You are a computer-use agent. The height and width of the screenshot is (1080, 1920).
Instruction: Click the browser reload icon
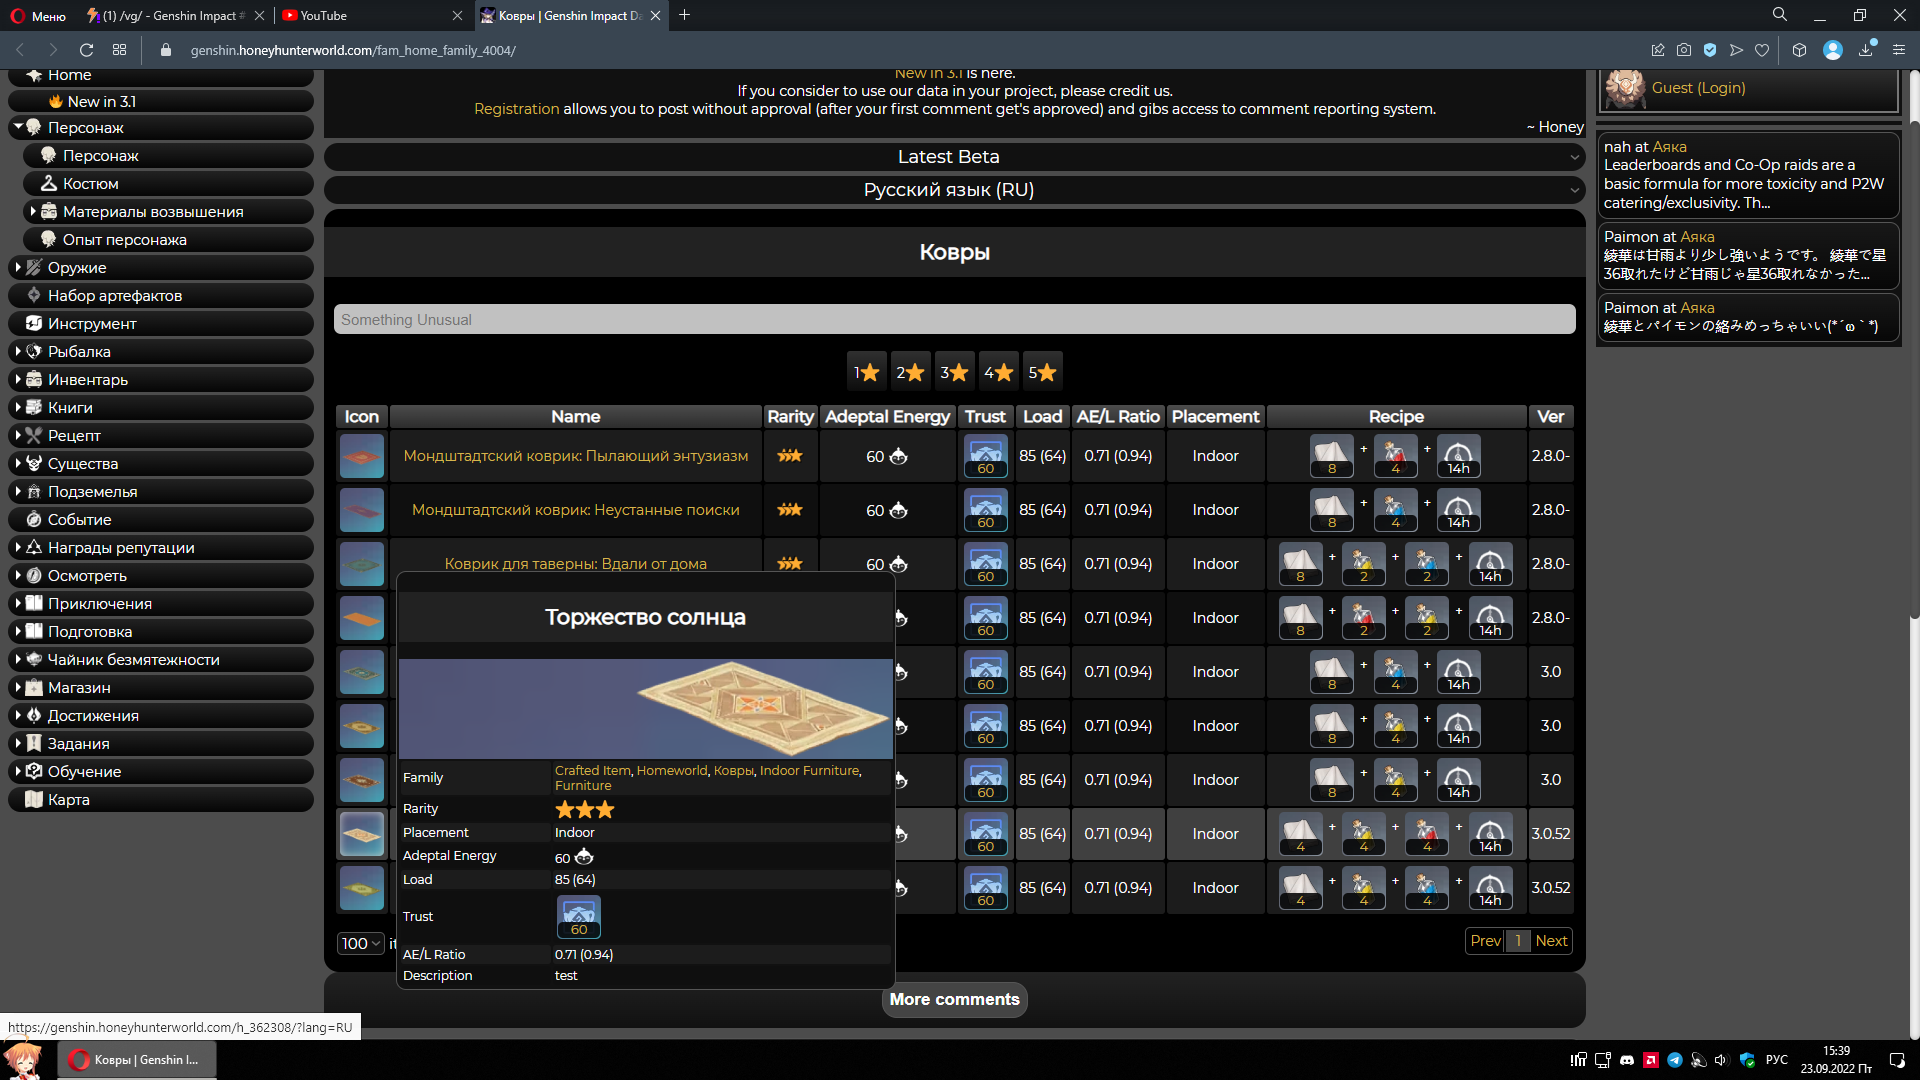pos(86,50)
